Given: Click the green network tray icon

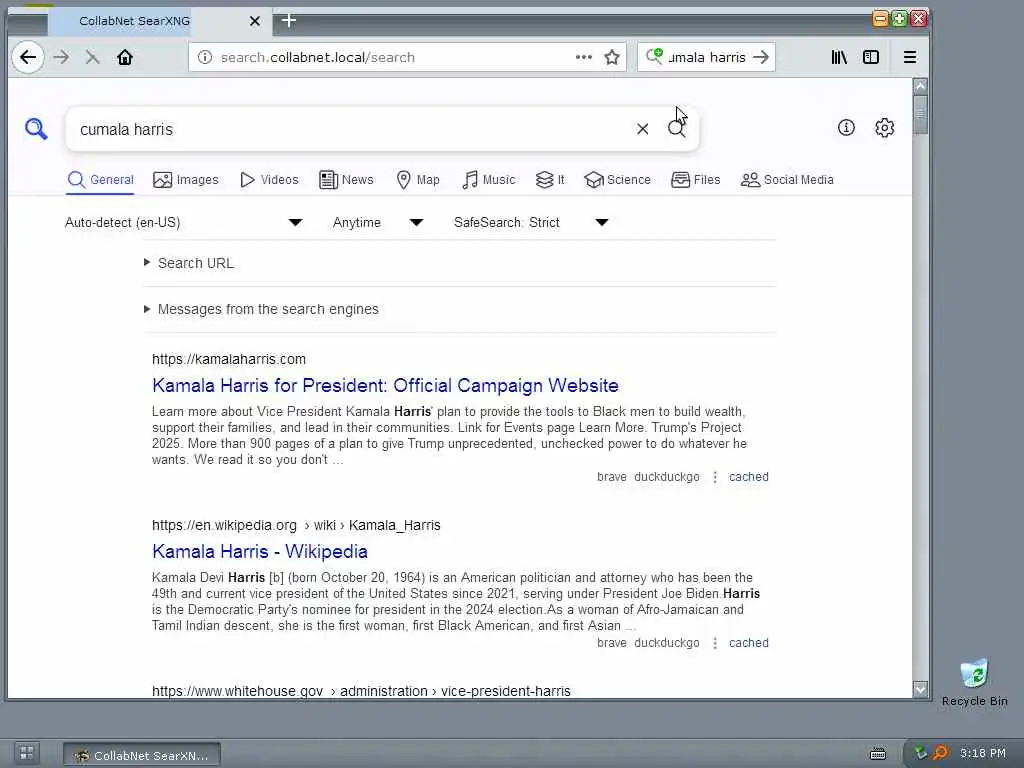Looking at the screenshot, I should (921, 753).
